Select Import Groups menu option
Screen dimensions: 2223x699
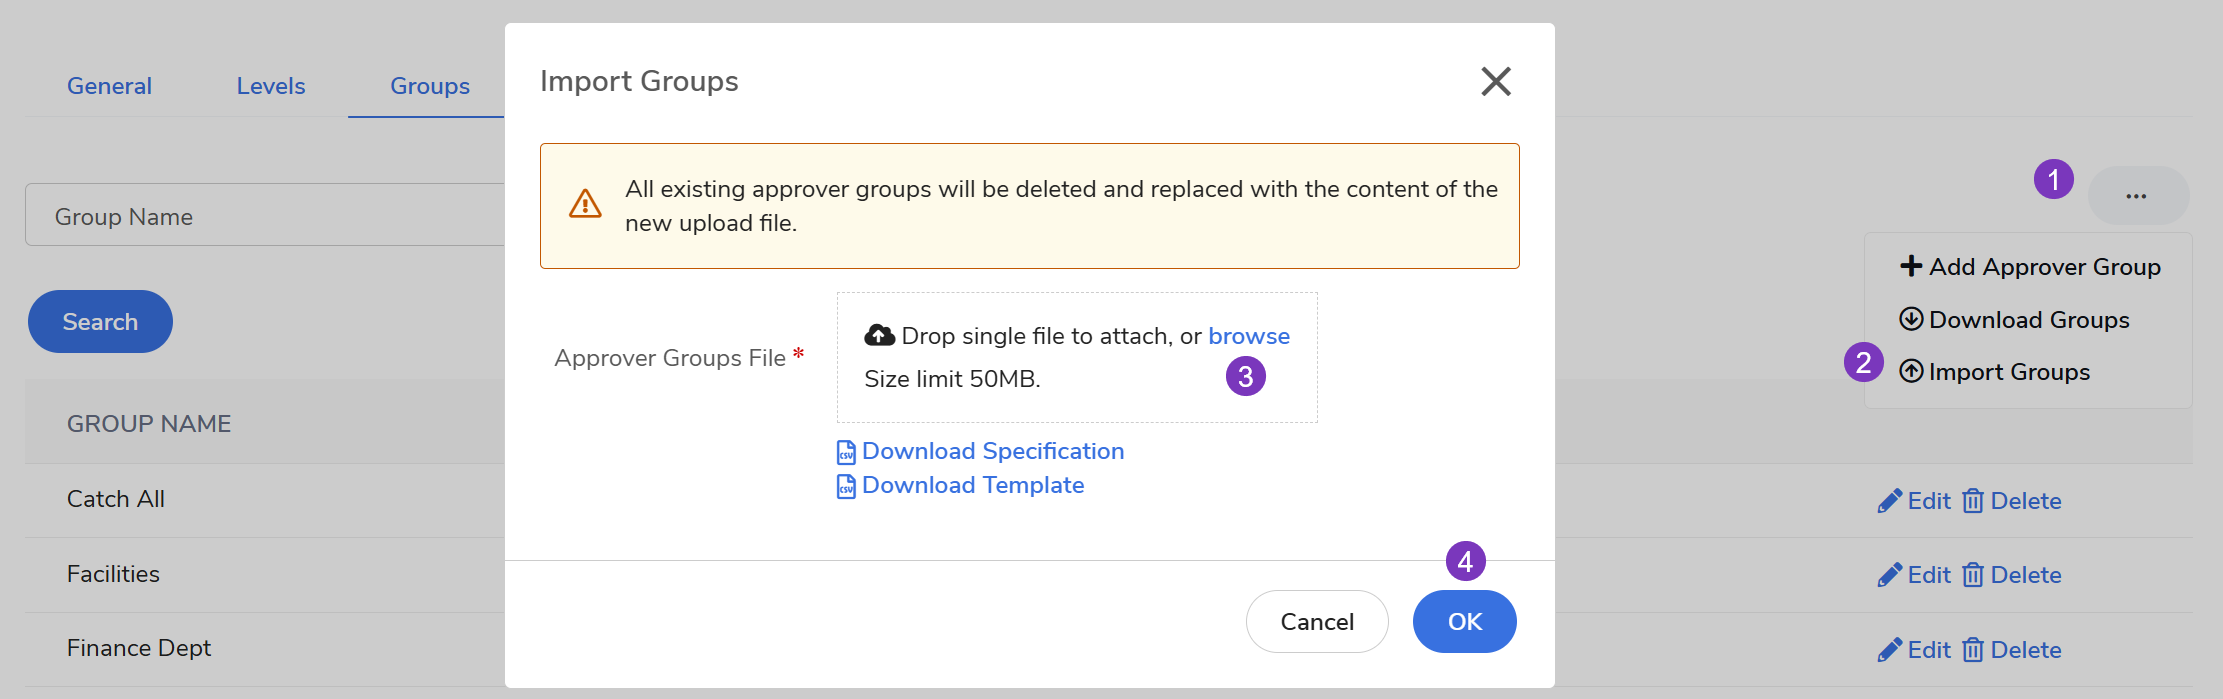[x=1995, y=372]
